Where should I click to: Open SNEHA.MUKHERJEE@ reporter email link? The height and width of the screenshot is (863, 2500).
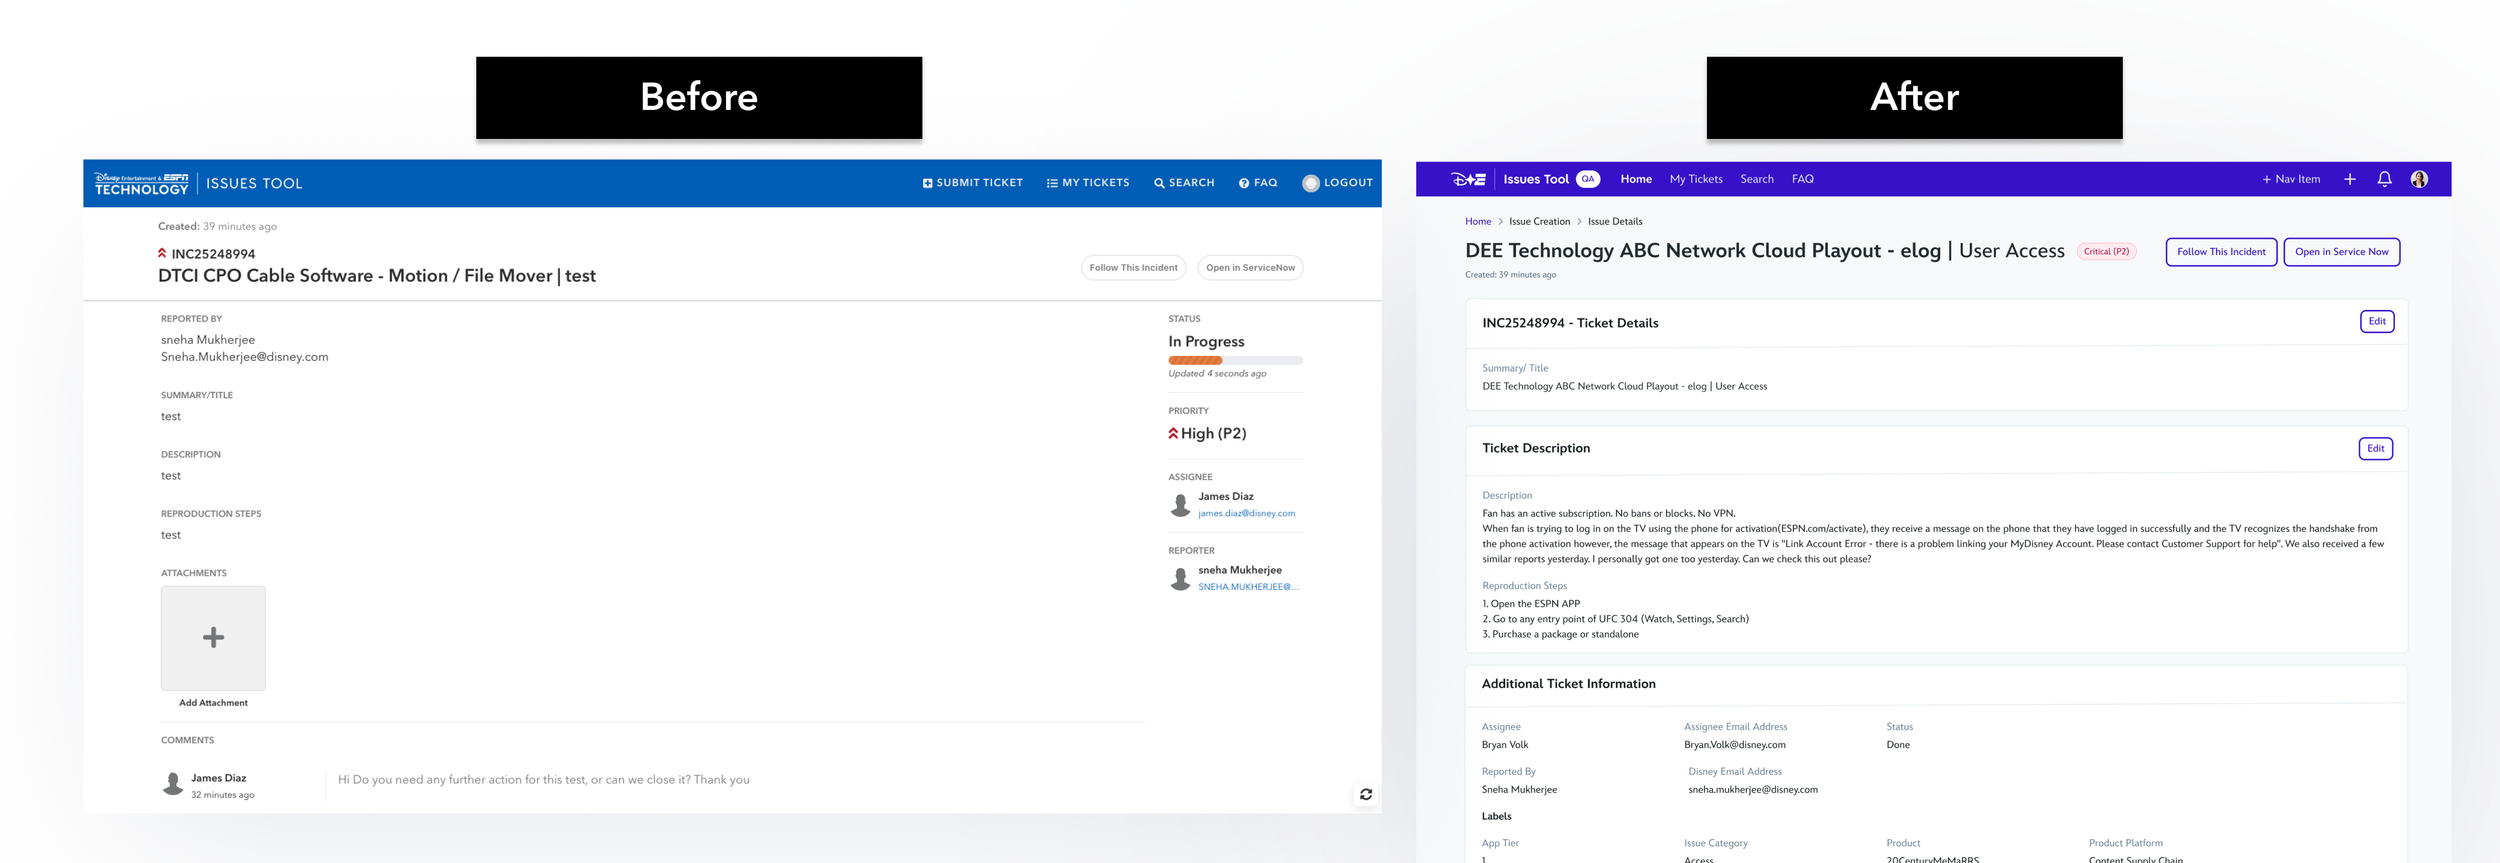coord(1248,587)
